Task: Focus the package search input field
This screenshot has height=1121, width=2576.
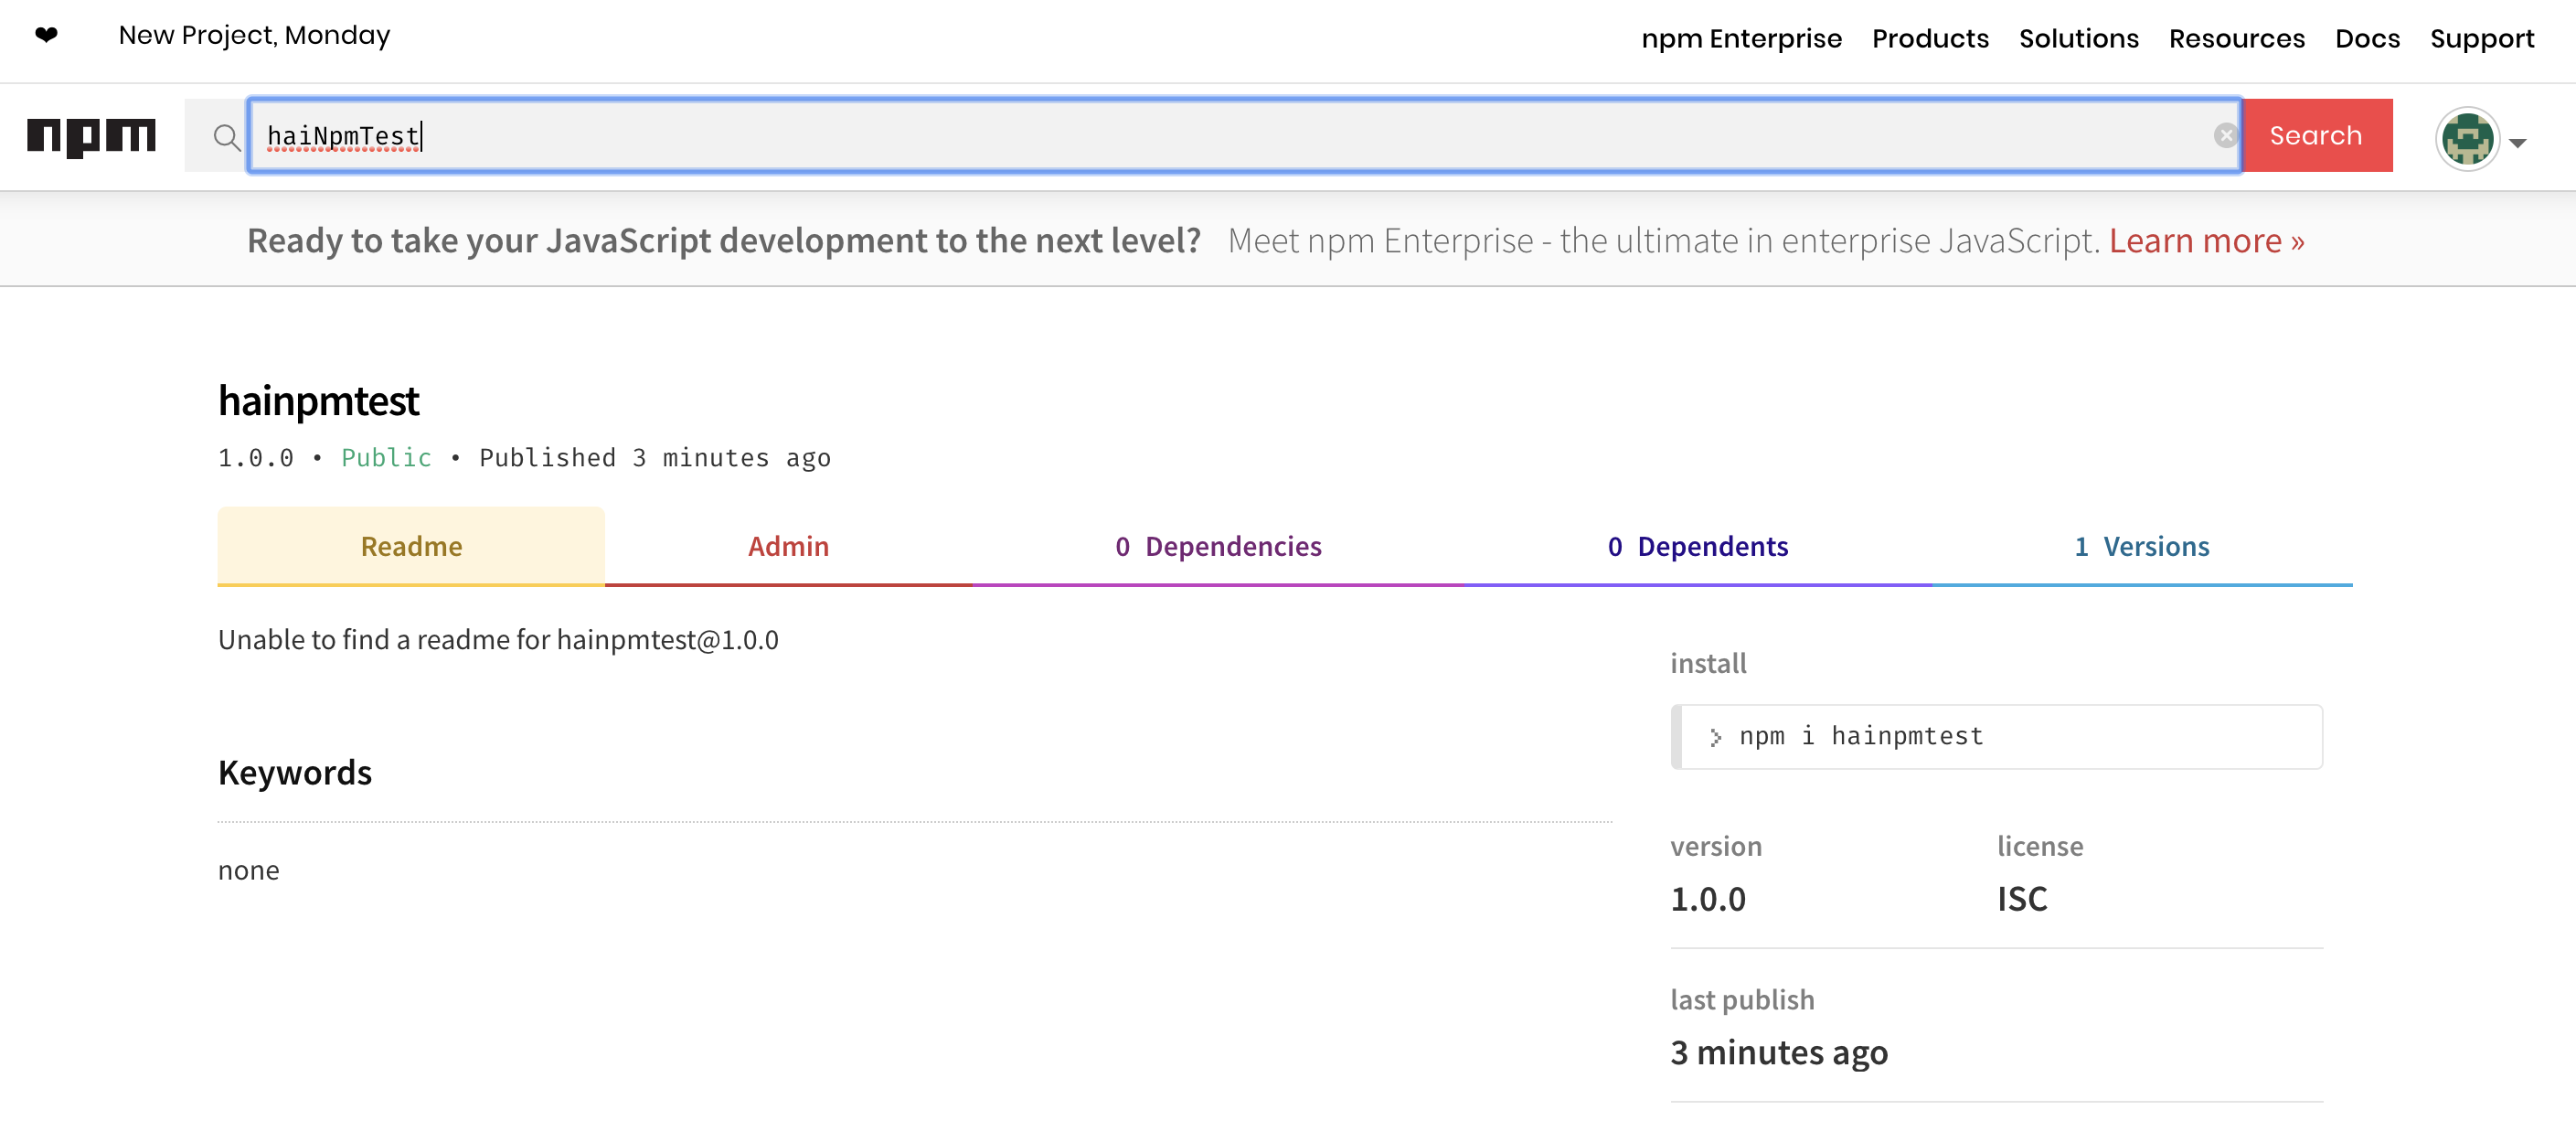Action: [1244, 136]
